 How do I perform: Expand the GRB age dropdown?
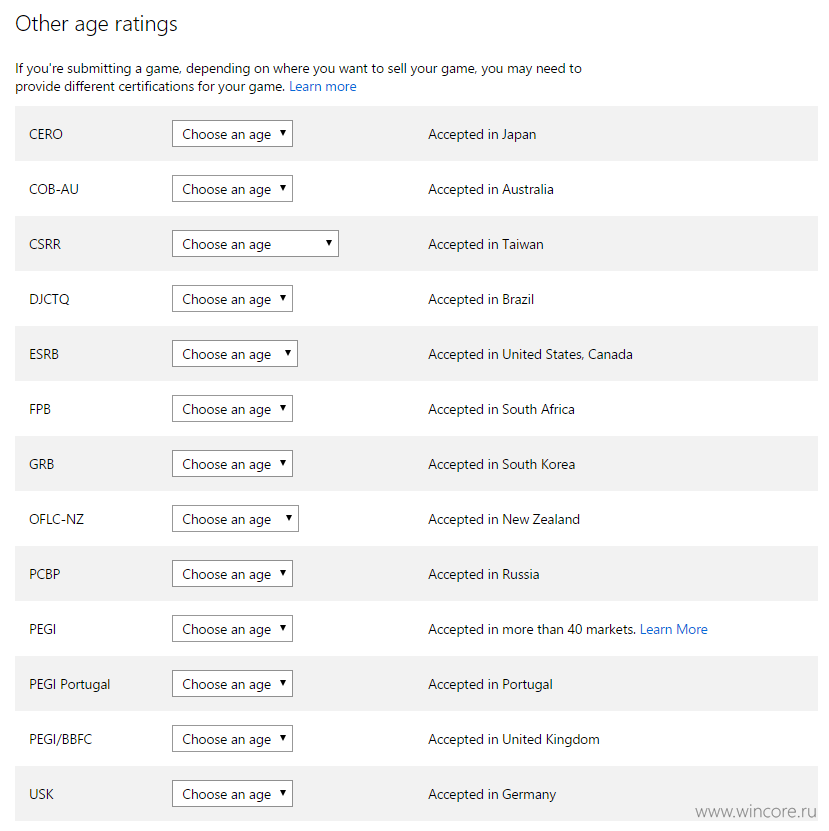[232, 464]
